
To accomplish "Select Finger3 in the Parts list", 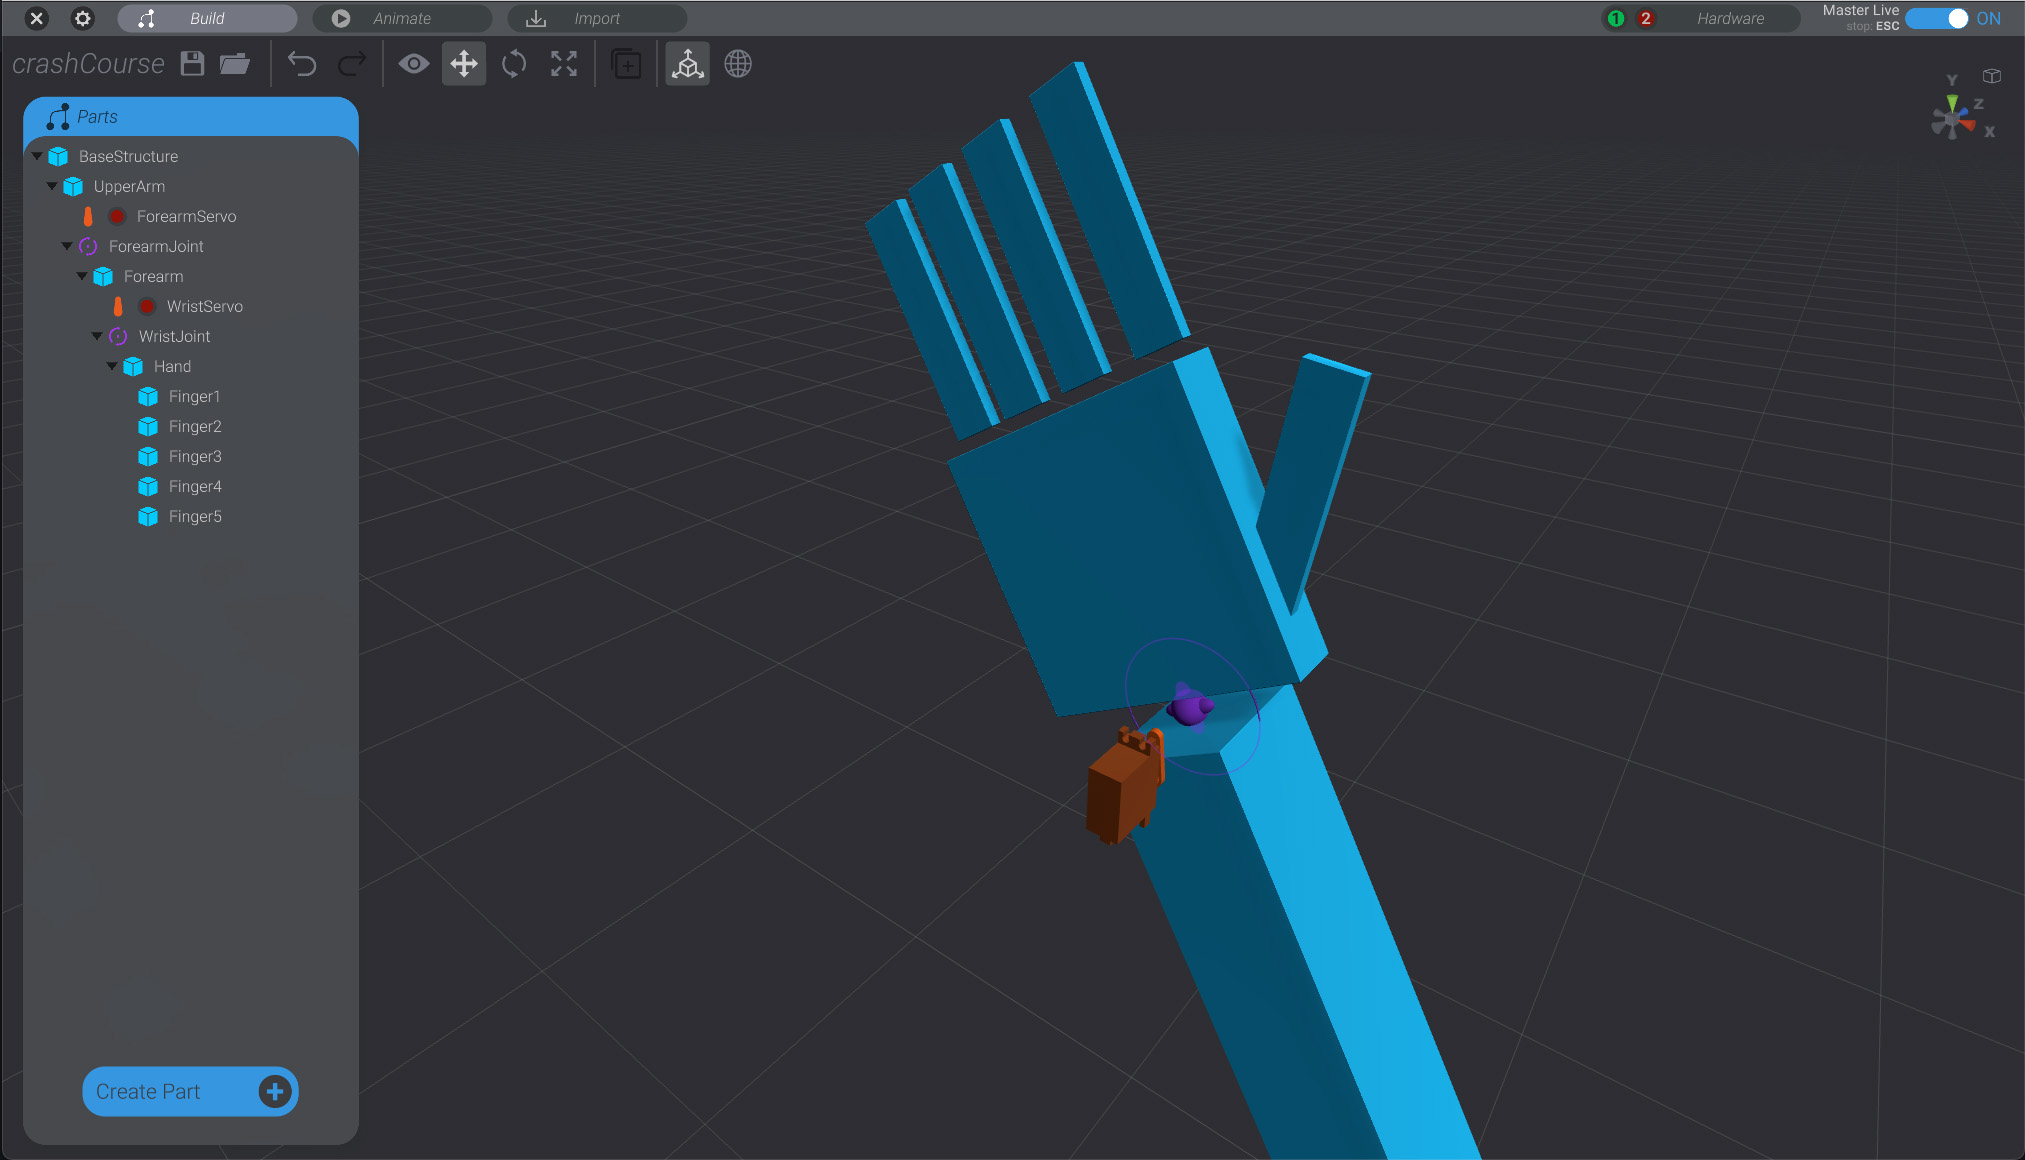I will point(194,456).
